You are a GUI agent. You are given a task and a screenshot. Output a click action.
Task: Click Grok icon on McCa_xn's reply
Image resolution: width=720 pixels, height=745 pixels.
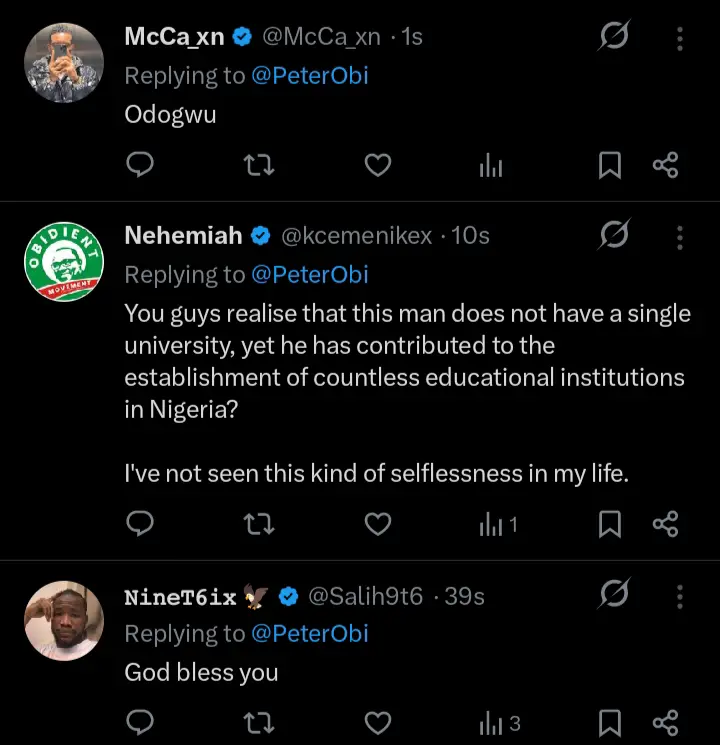613,39
